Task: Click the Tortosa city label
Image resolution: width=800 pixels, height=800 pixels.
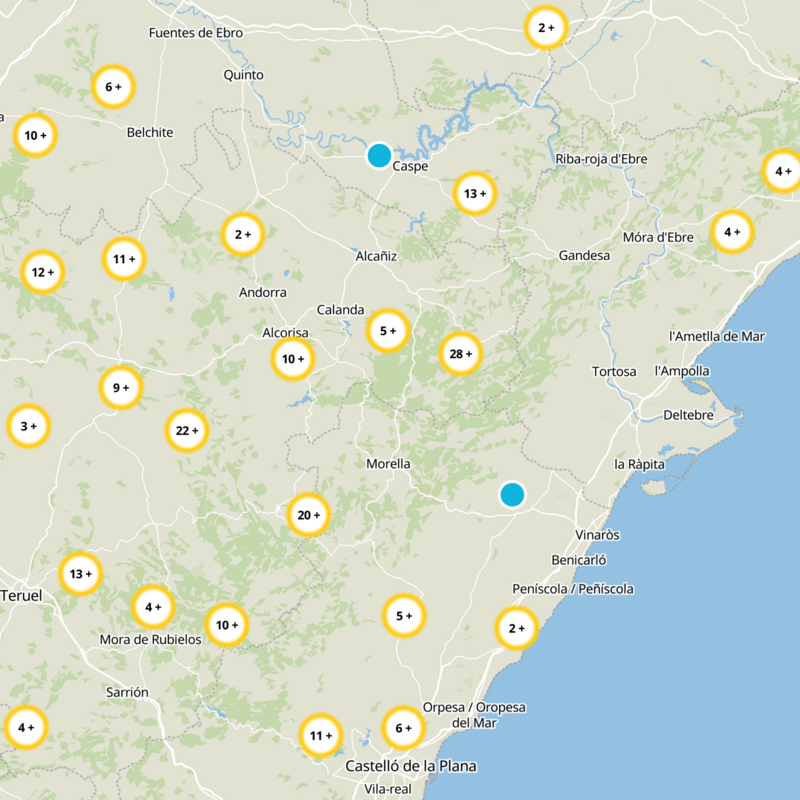Action: click(614, 371)
